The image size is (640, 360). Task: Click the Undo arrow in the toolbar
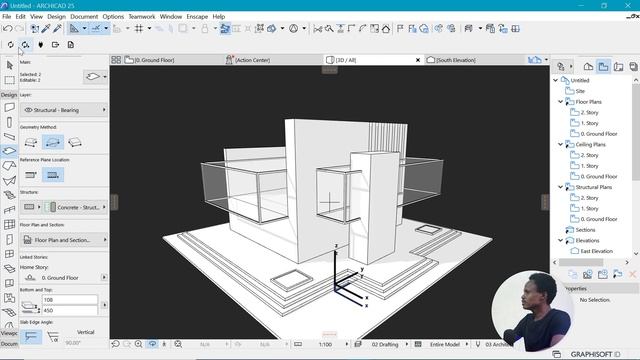click(7, 29)
